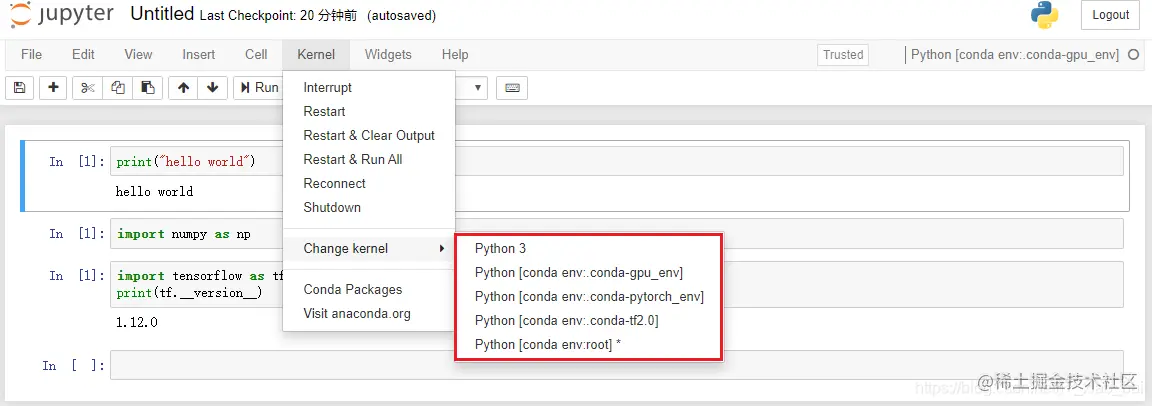Viewport: 1152px width, 406px height.
Task: Click the Logout button
Action: 1110,15
